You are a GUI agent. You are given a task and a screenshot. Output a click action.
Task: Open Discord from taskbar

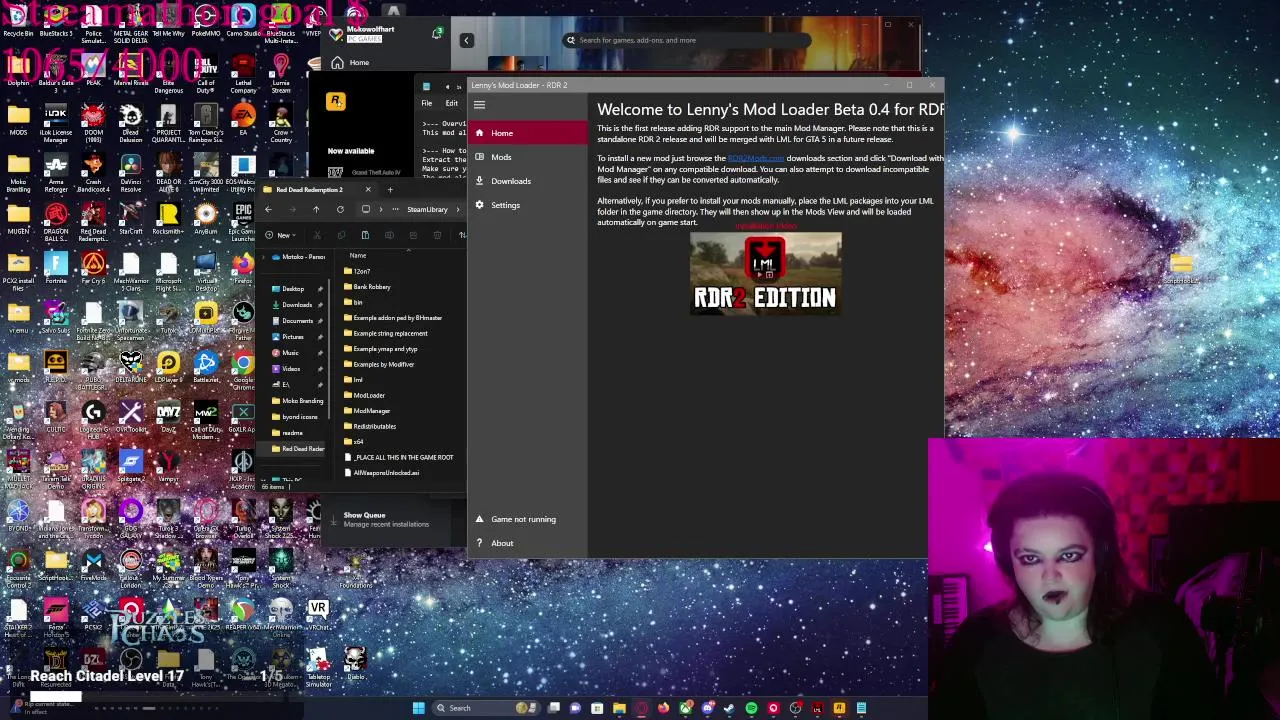click(707, 708)
